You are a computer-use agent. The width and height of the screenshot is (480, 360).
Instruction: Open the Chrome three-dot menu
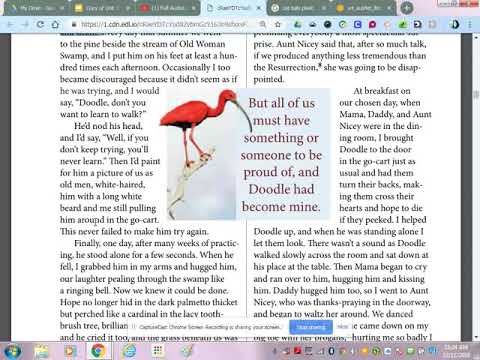tap(470, 24)
